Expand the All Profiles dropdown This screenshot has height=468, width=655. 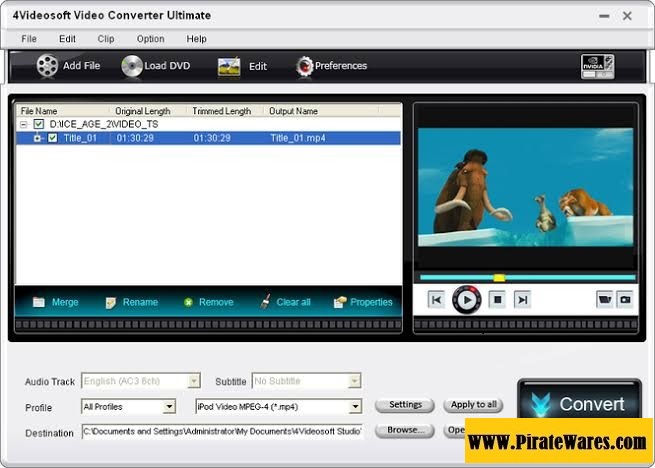click(x=169, y=407)
